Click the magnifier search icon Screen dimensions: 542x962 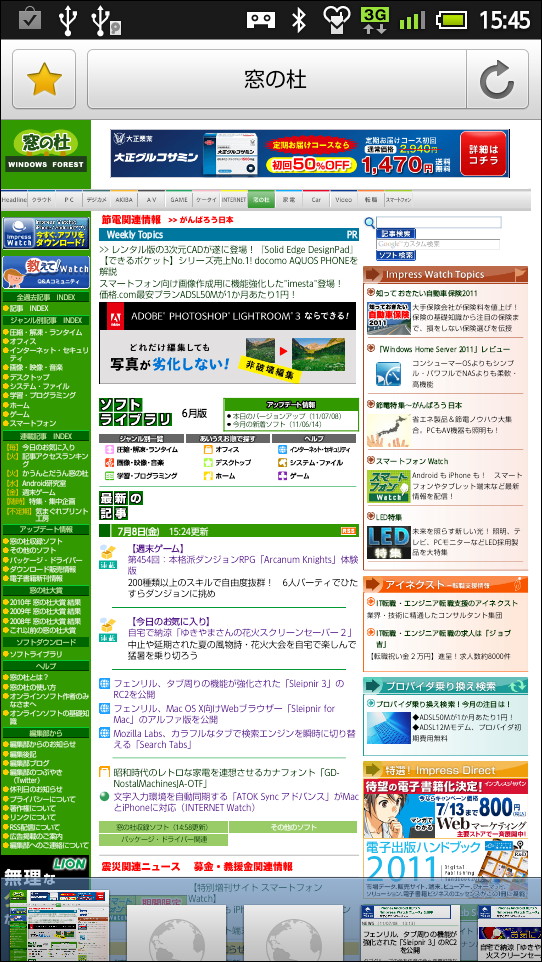(x=370, y=223)
